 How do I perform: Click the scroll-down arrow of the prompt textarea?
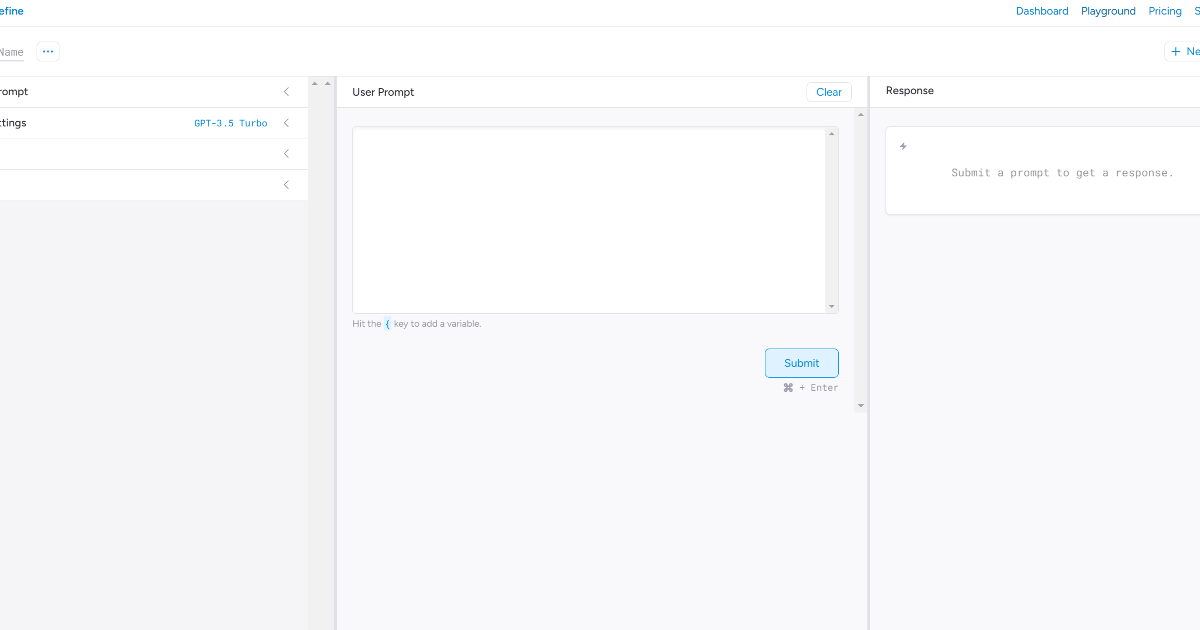pyautogui.click(x=830, y=307)
